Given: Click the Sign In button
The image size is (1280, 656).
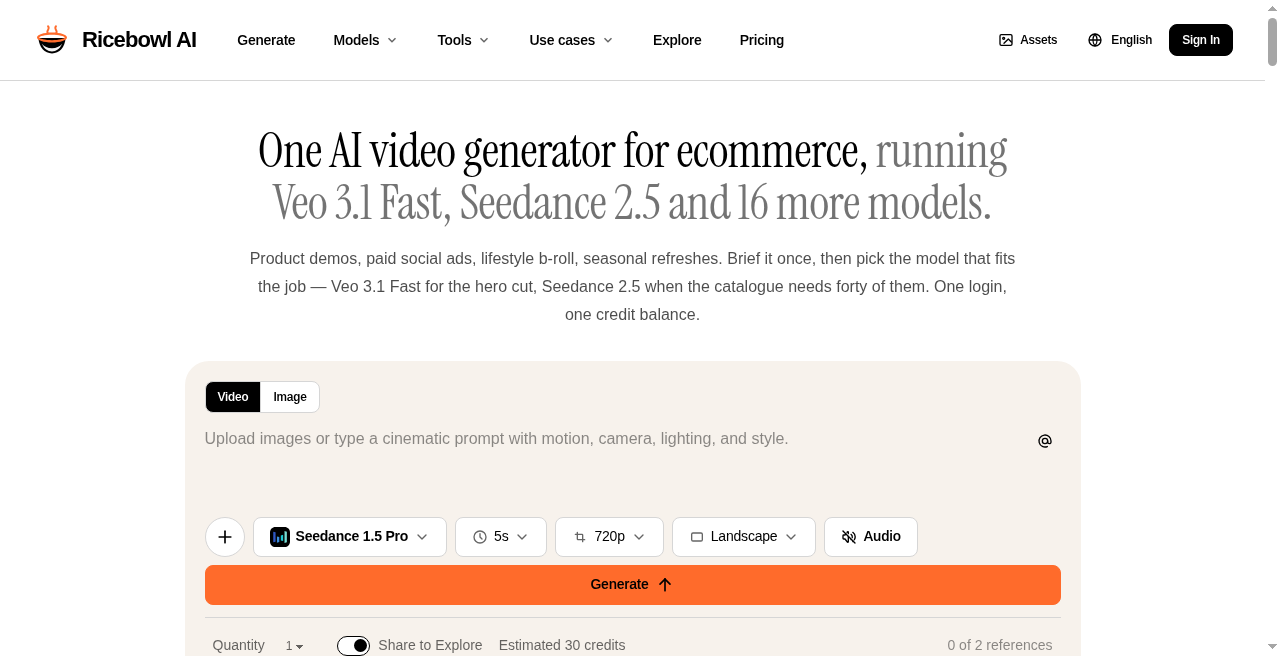Looking at the screenshot, I should (1201, 40).
